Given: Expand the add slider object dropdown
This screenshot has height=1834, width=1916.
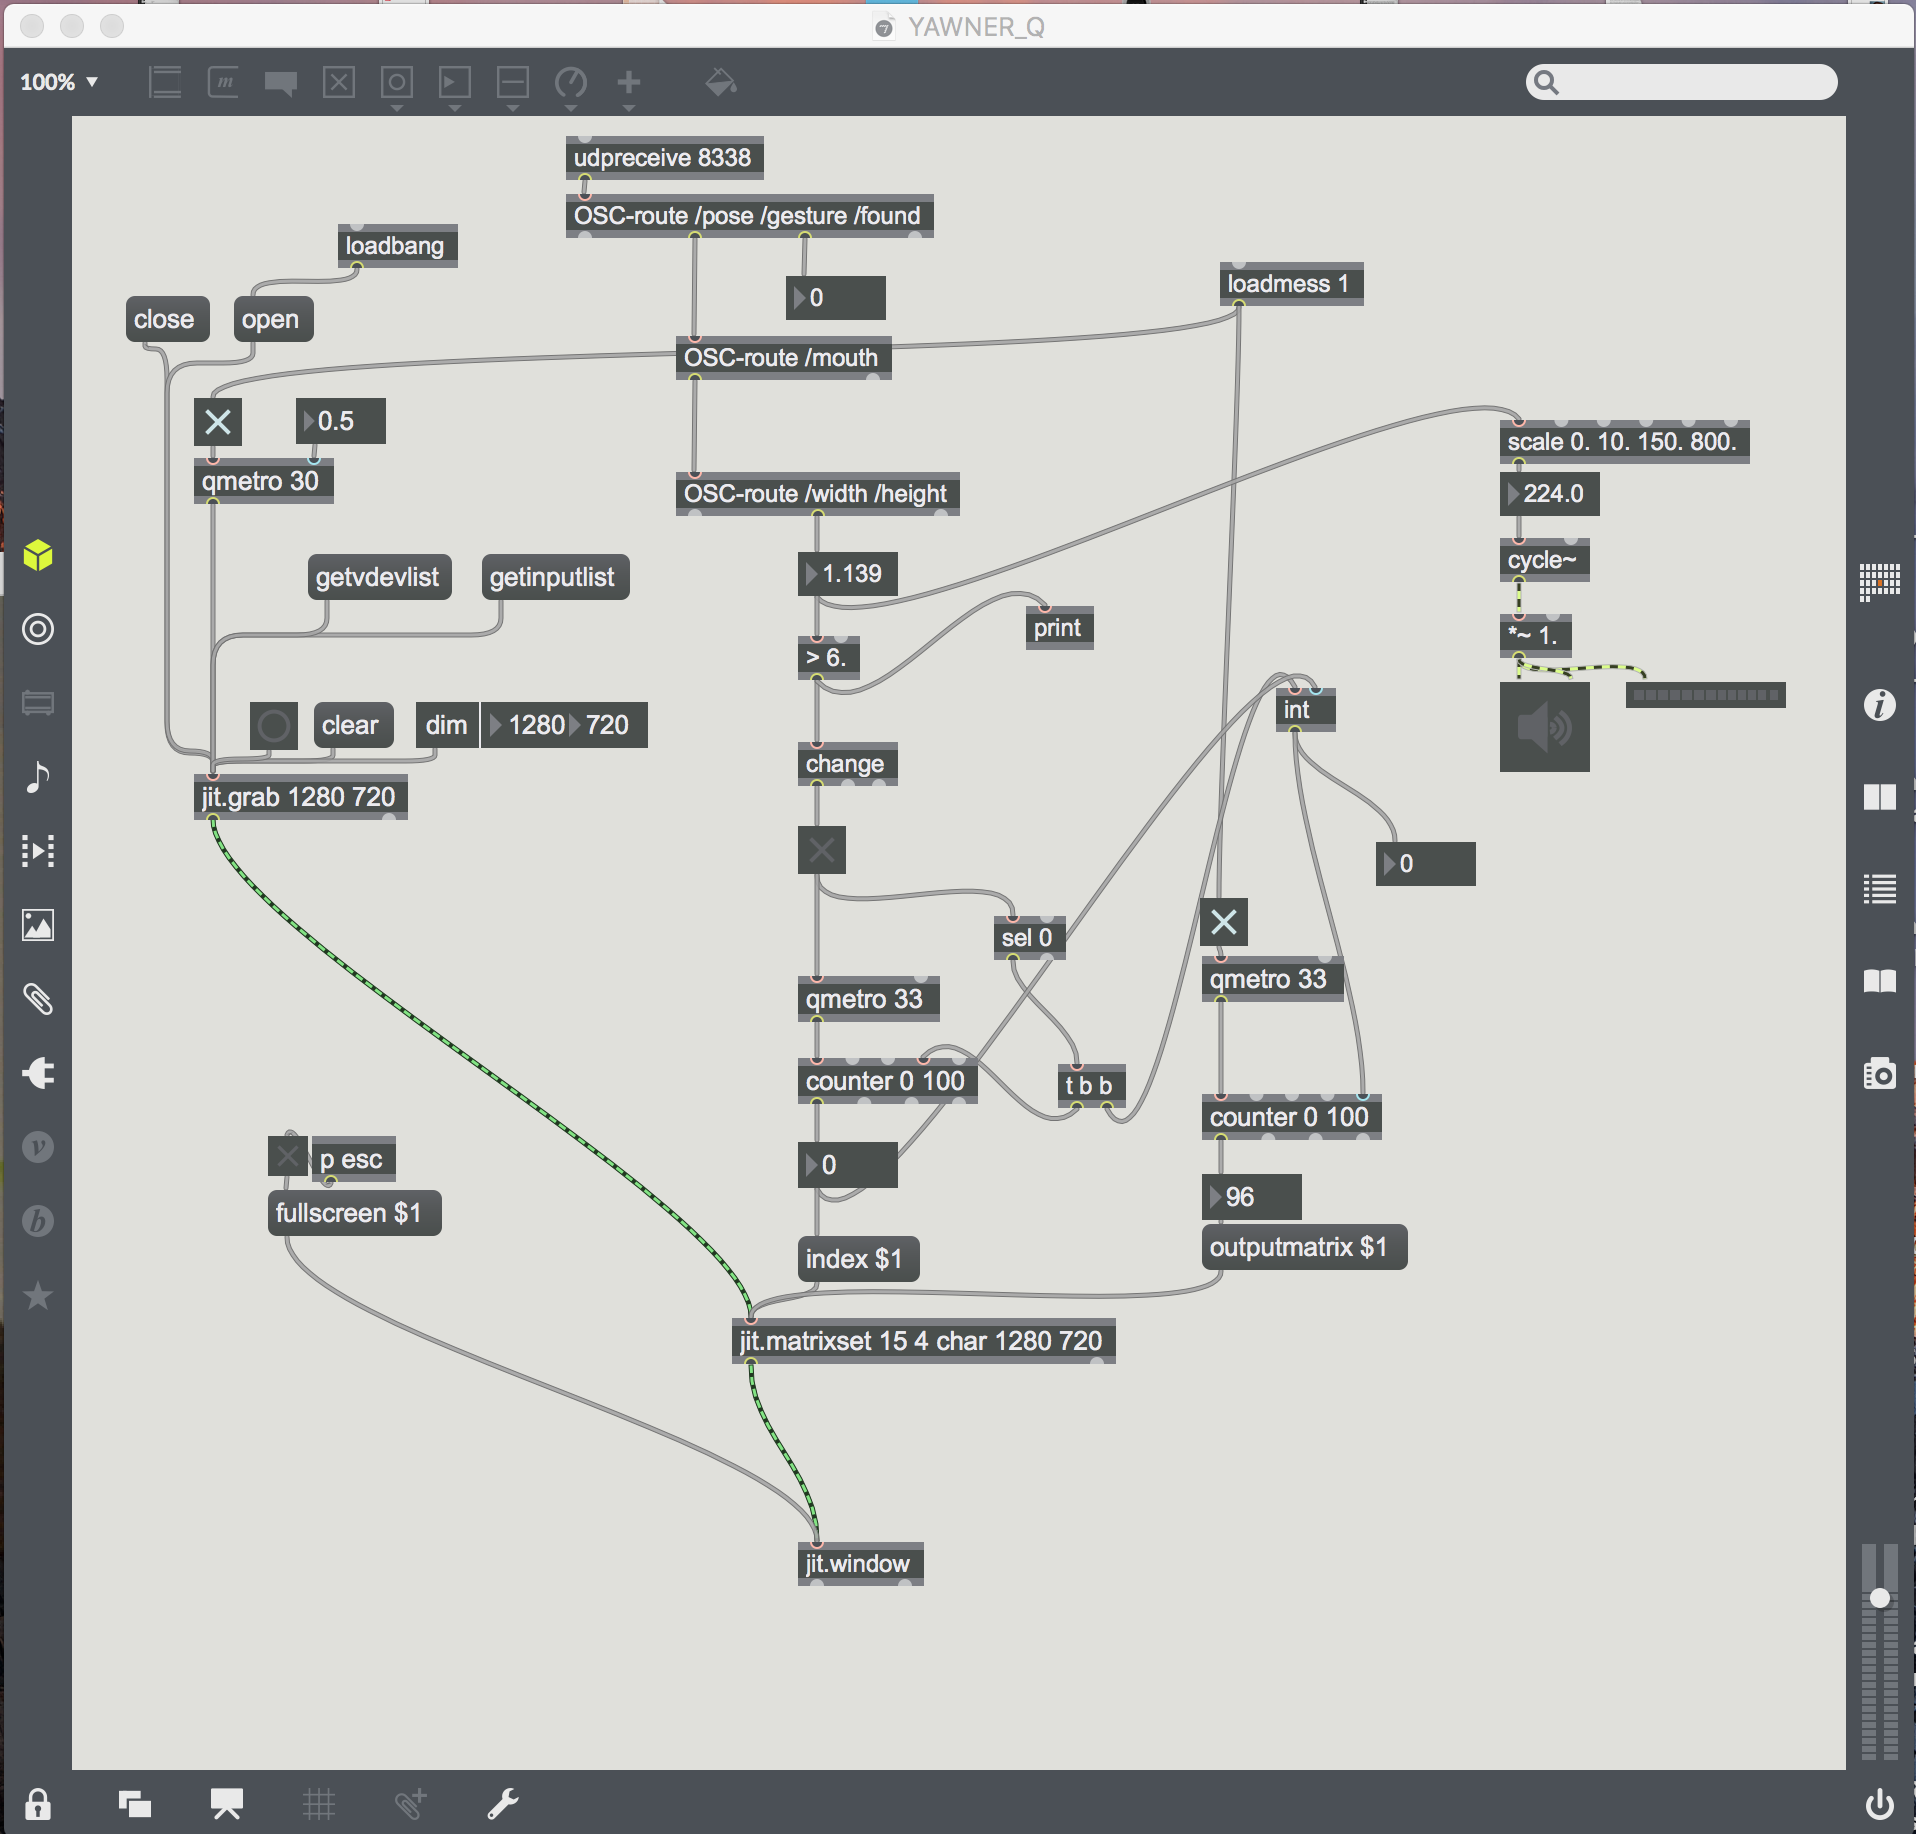Looking at the screenshot, I should [513, 105].
